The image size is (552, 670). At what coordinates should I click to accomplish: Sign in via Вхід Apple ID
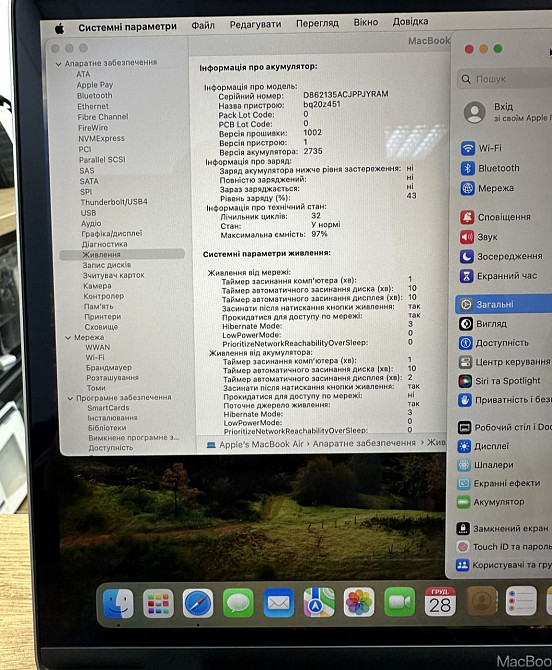tap(507, 112)
